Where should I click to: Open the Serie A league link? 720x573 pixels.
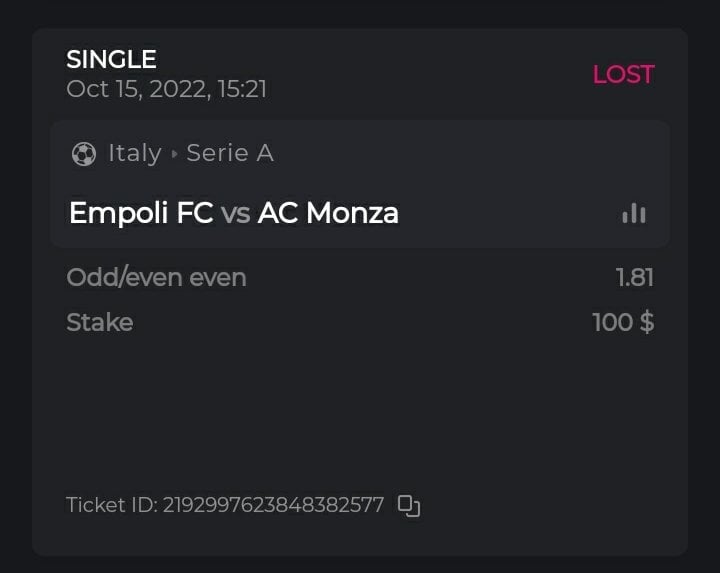(230, 153)
